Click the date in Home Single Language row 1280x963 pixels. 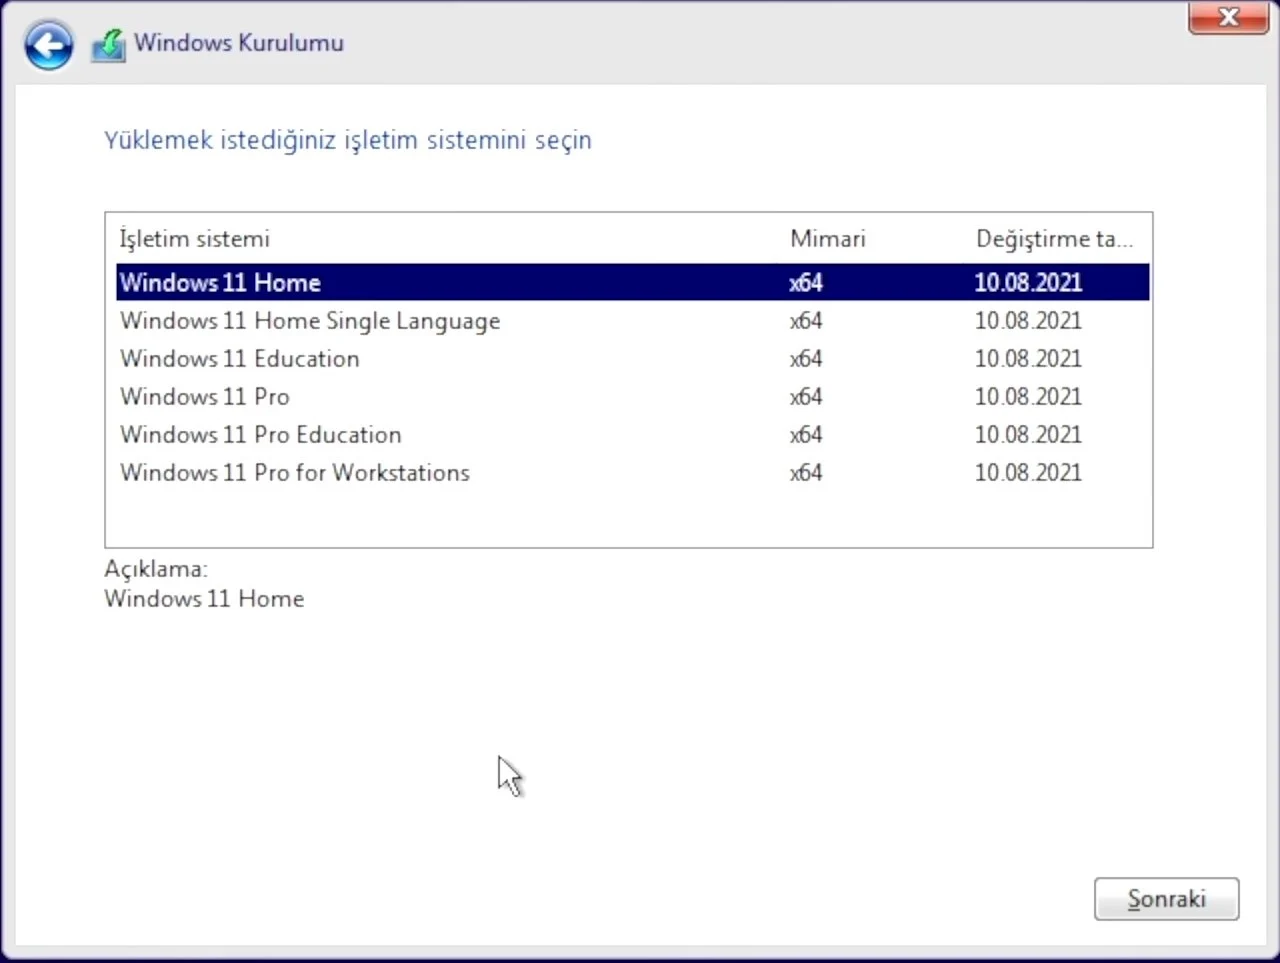[x=1028, y=320]
